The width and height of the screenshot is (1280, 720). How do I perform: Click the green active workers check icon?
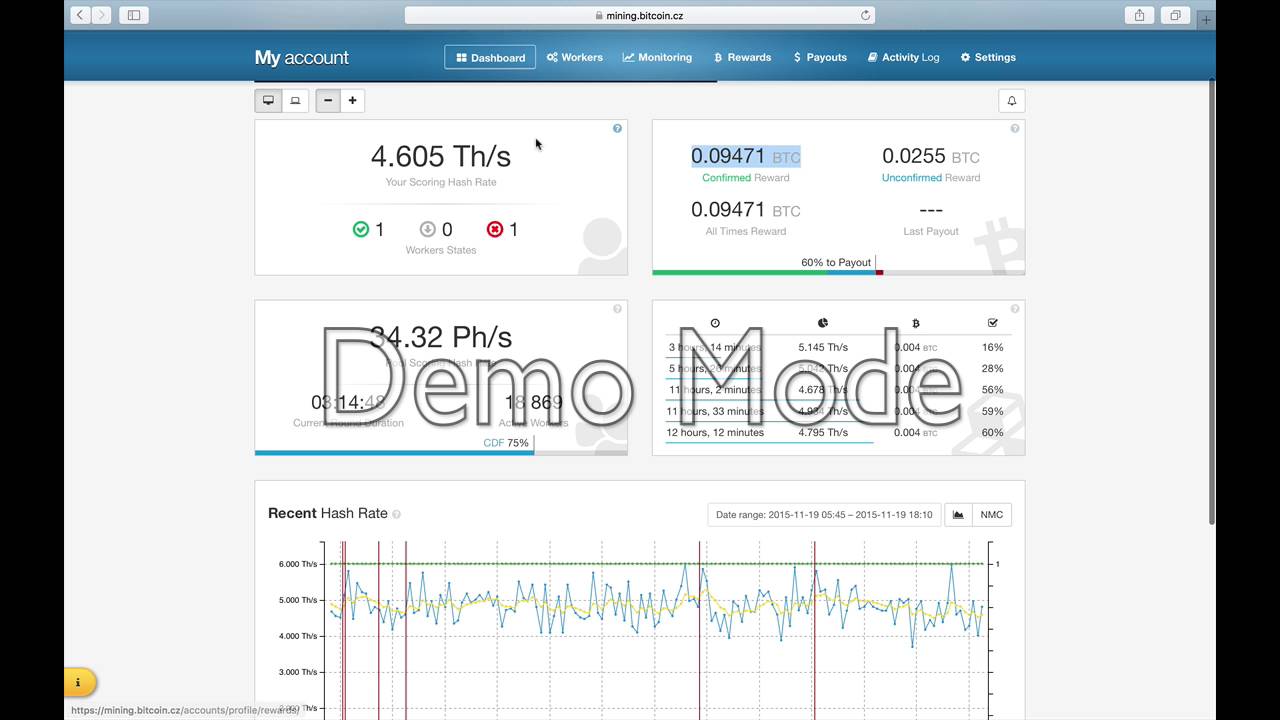pyautogui.click(x=361, y=229)
